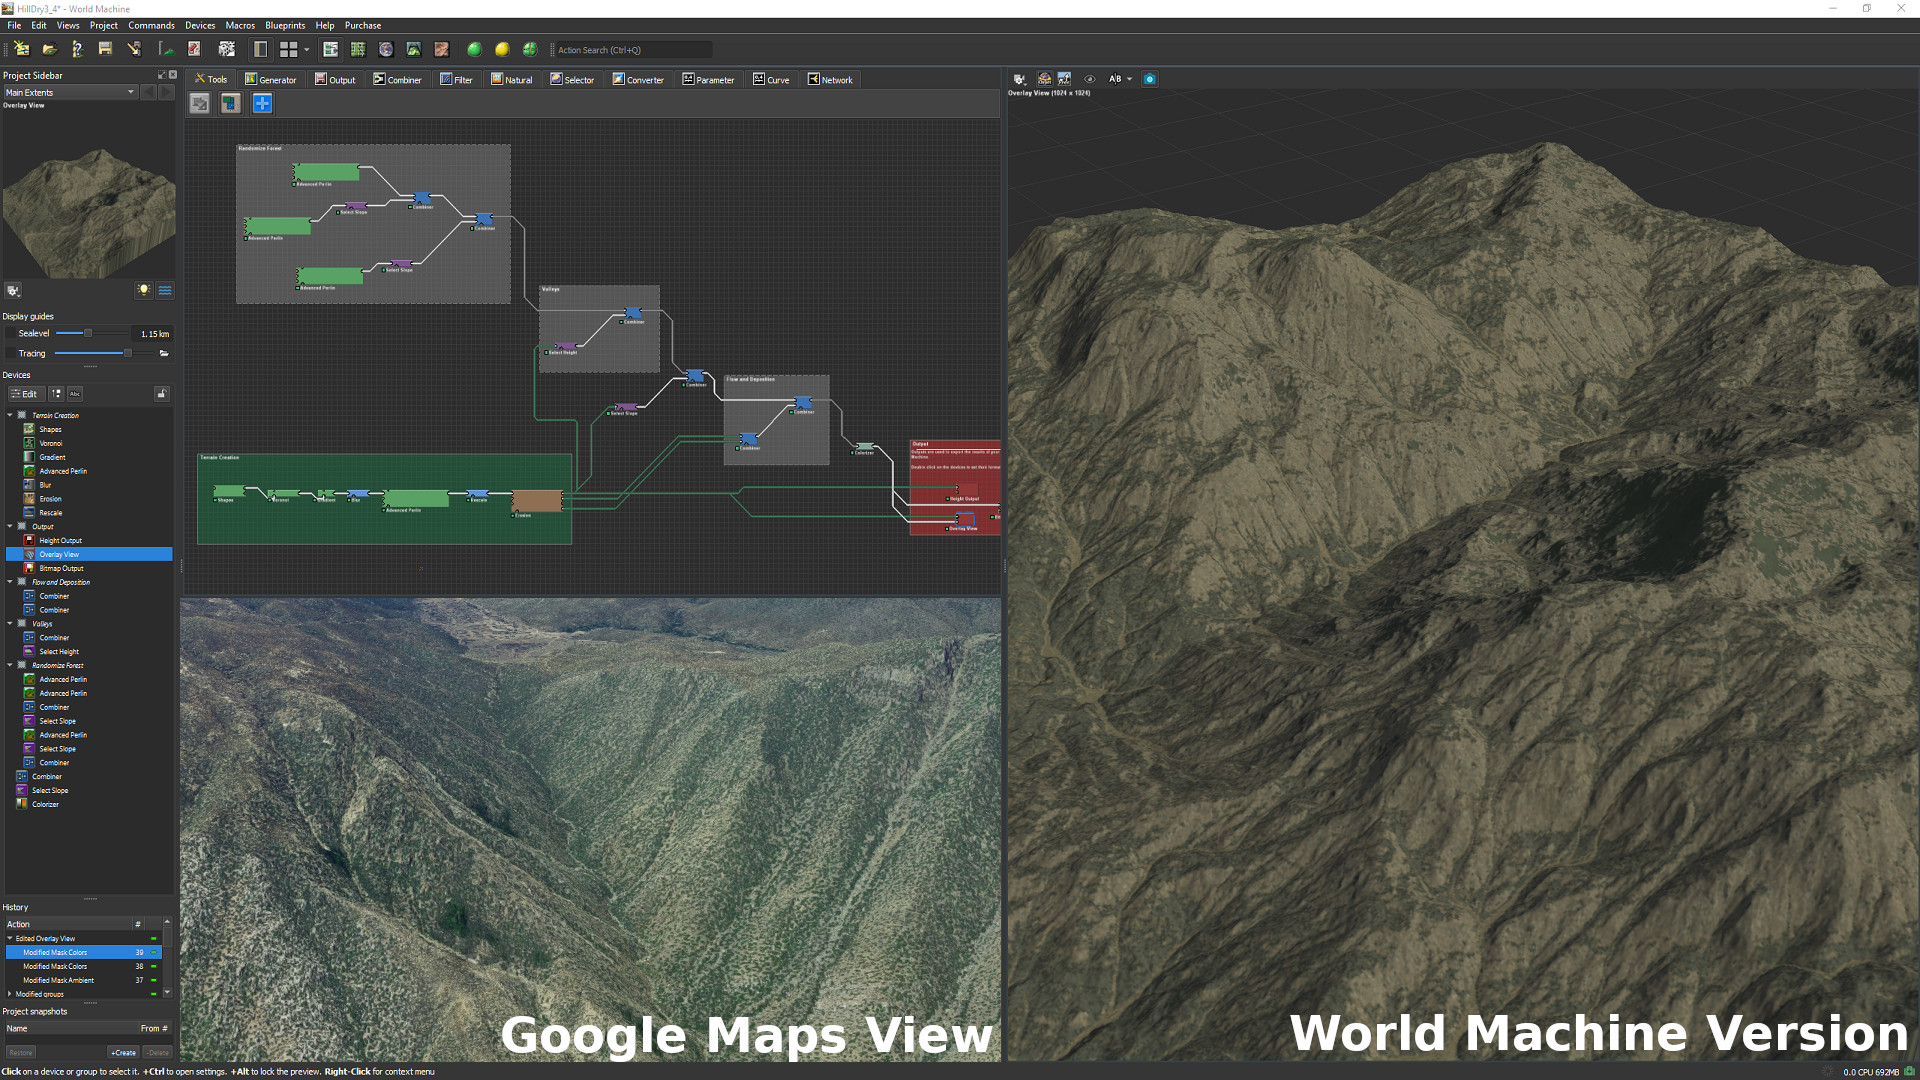This screenshot has width=1920, height=1080.
Task: Click the New World toolbar icon
Action: click(21, 49)
